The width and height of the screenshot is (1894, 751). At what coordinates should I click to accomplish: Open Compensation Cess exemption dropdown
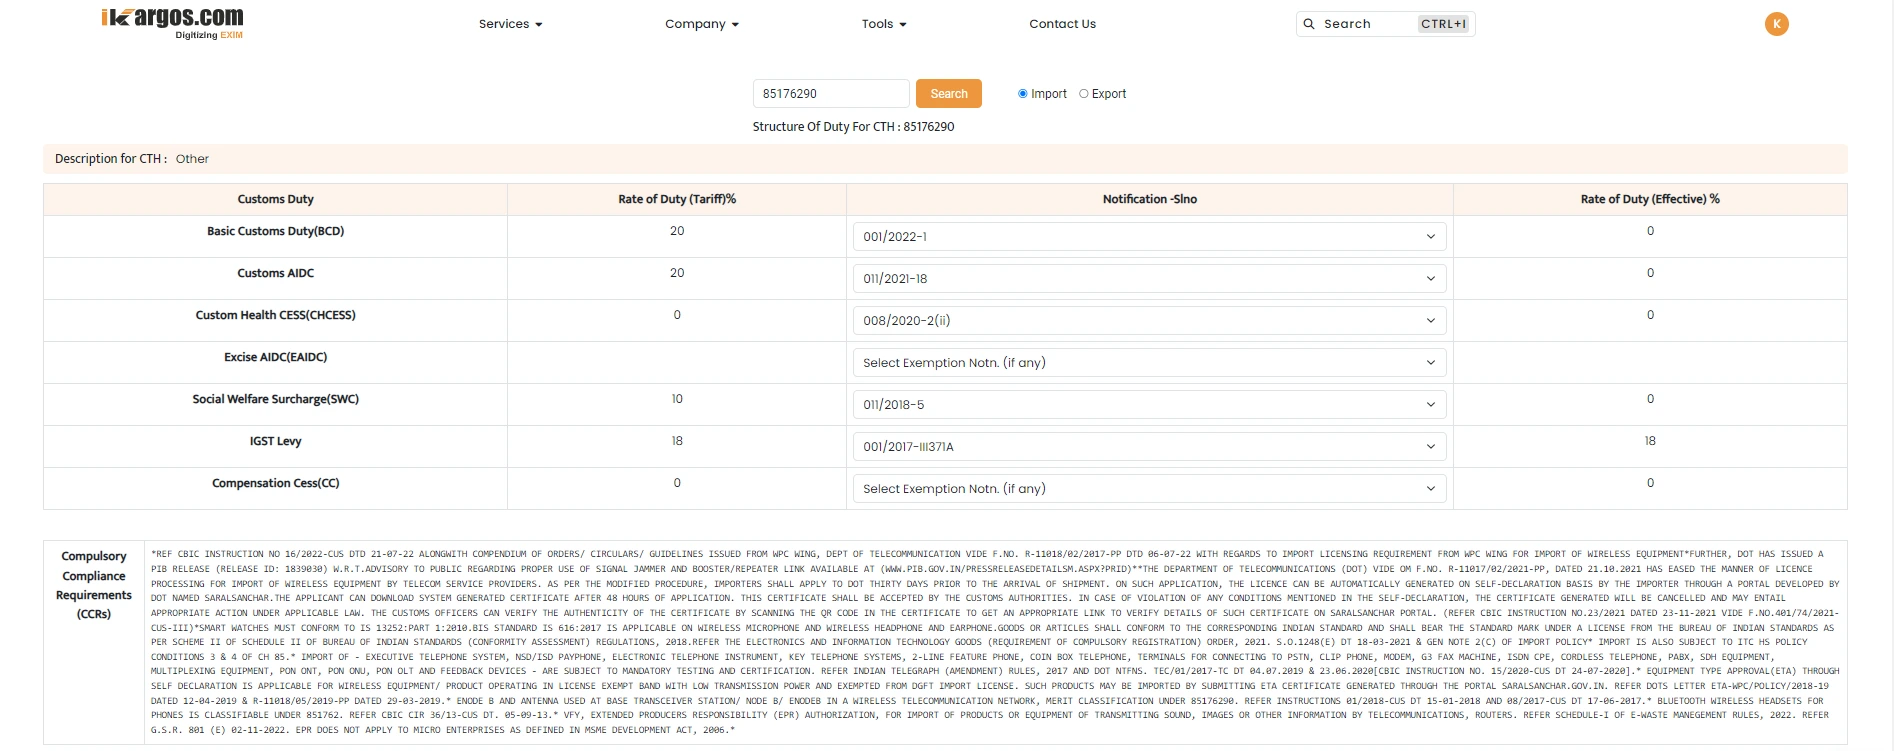coord(1149,489)
